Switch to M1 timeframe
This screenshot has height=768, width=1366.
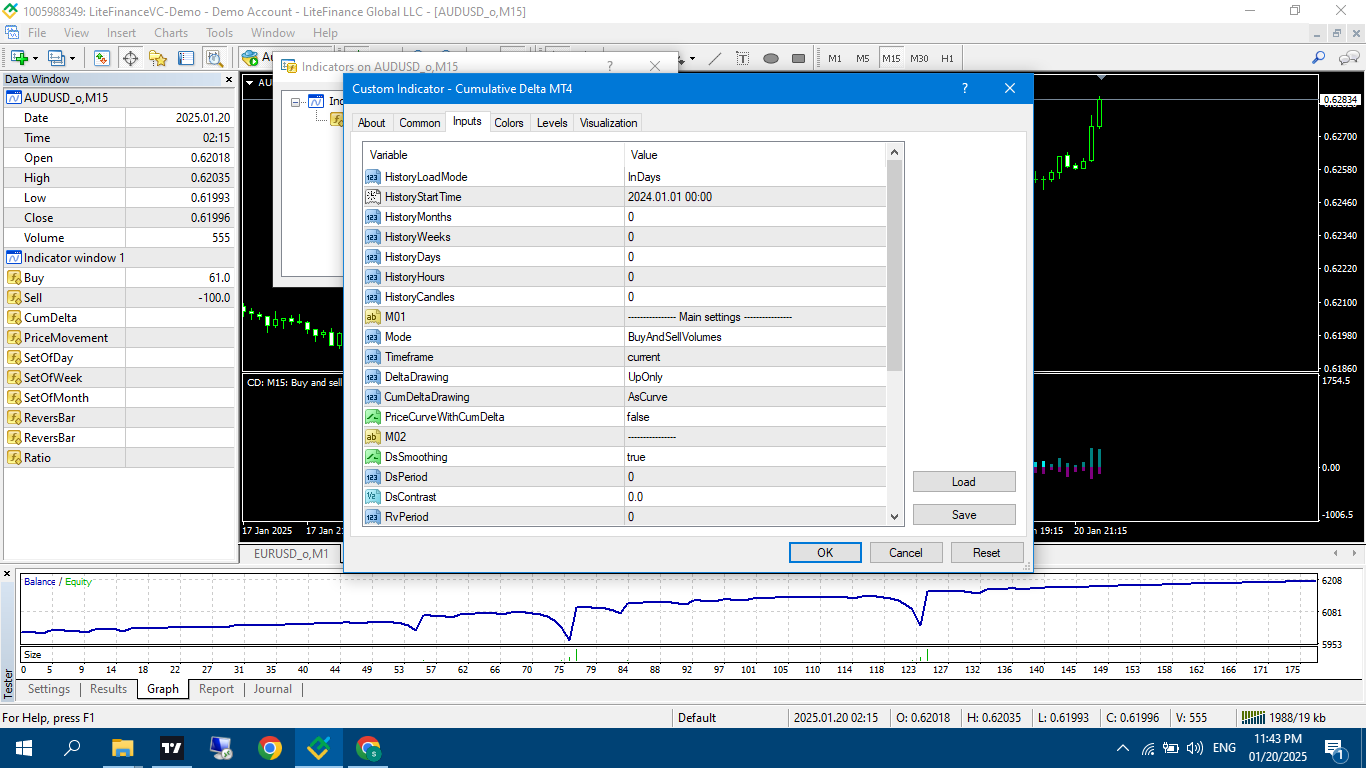tap(835, 58)
